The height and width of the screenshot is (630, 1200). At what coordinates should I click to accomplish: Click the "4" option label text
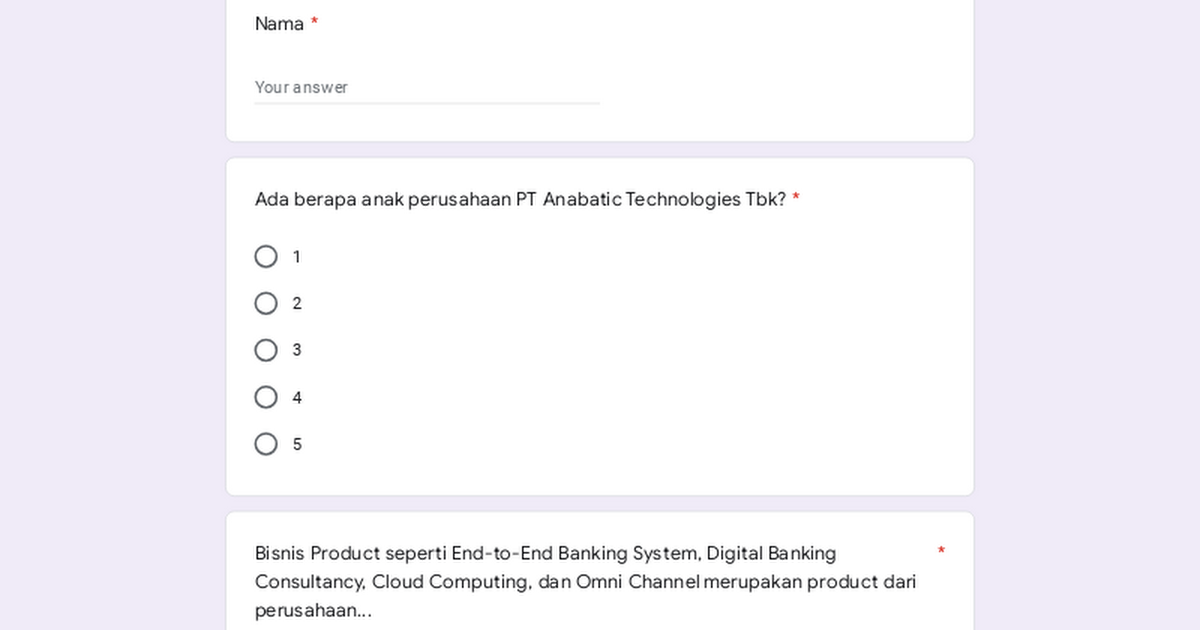tap(297, 397)
